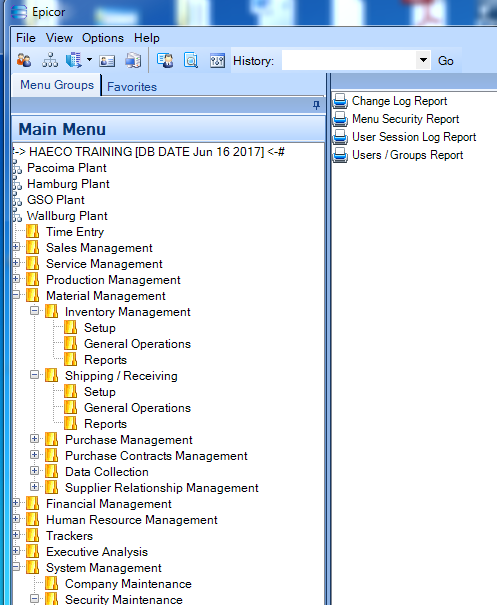The height and width of the screenshot is (605, 497).
Task: Click the building change-company toolbar icon
Action: [x=74, y=61]
